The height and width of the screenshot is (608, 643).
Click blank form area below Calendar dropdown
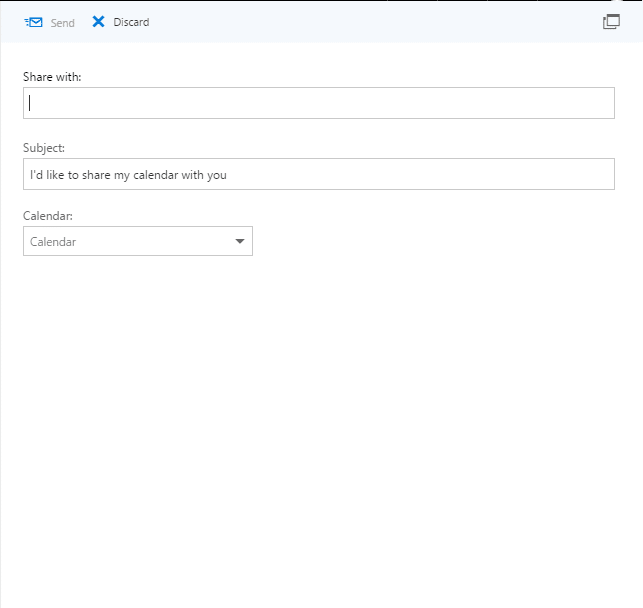(320, 410)
